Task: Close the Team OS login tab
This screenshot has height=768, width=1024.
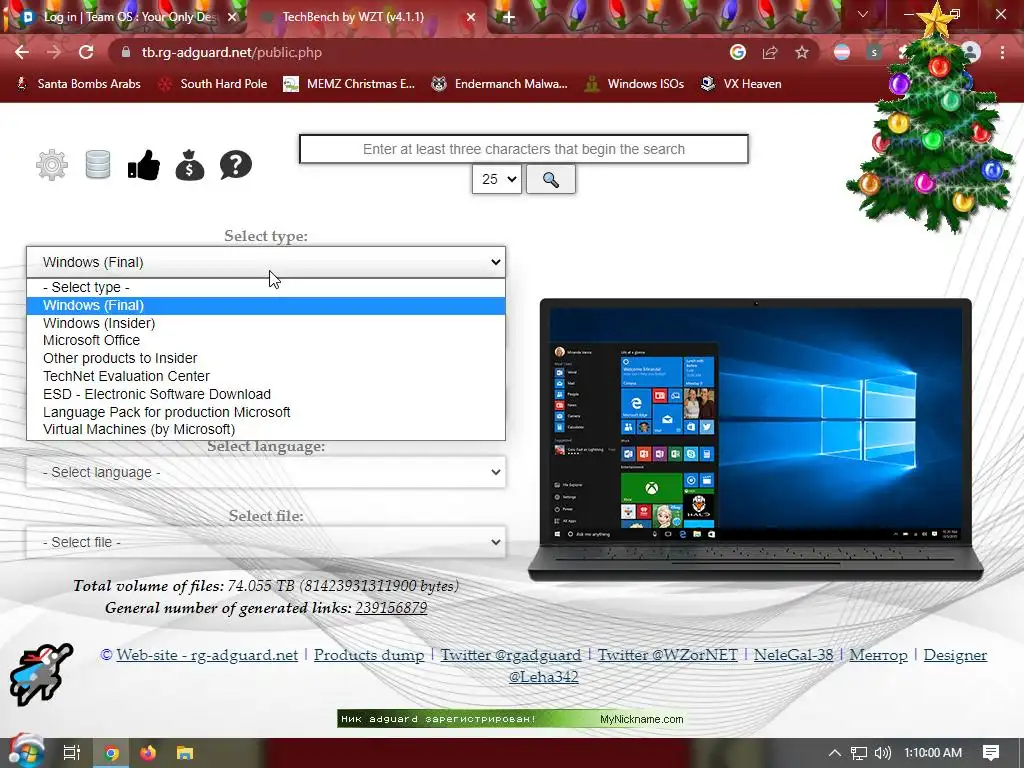Action: click(232, 17)
